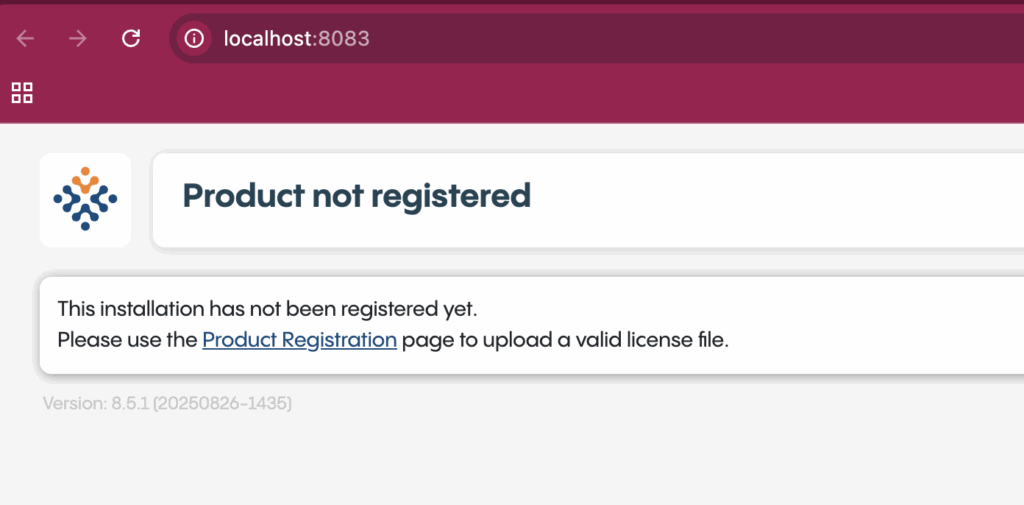Viewport: 1024px width, 505px height.
Task: Focus the address bar showing localhost:8083
Action: pyautogui.click(x=600, y=39)
